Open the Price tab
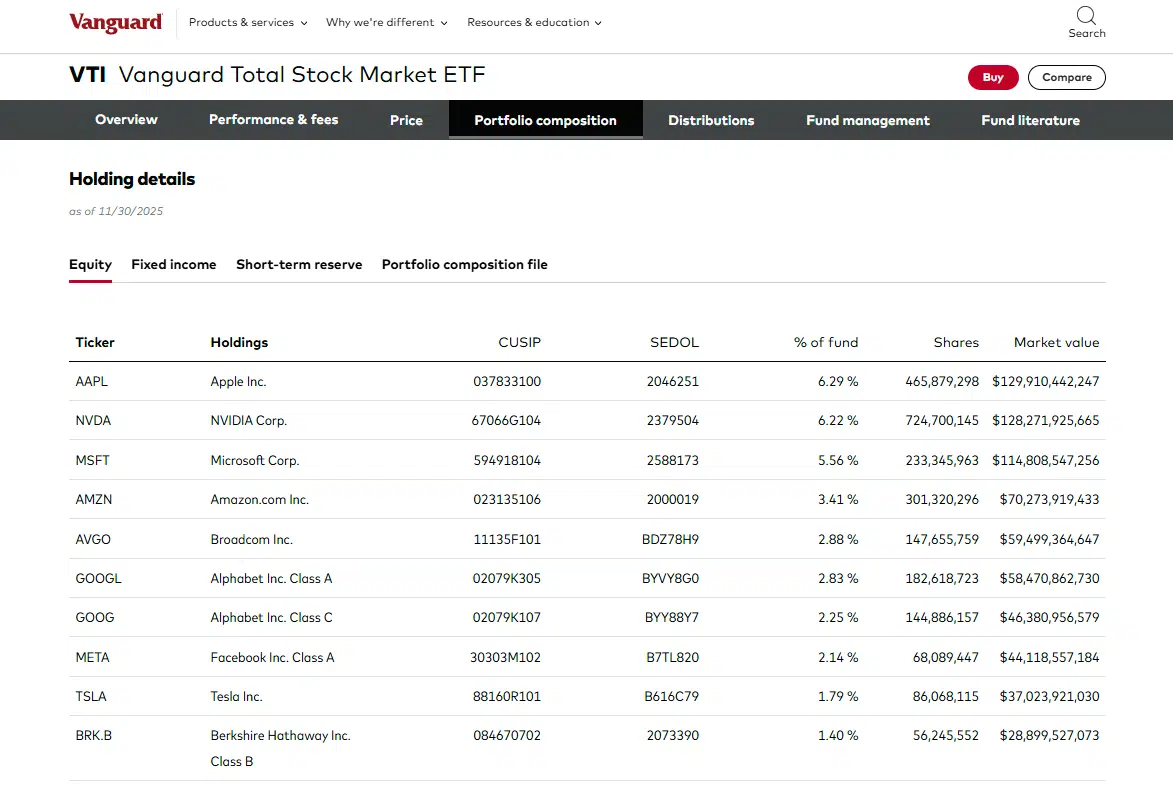Image resolution: width=1173 pixels, height=785 pixels. tap(406, 120)
